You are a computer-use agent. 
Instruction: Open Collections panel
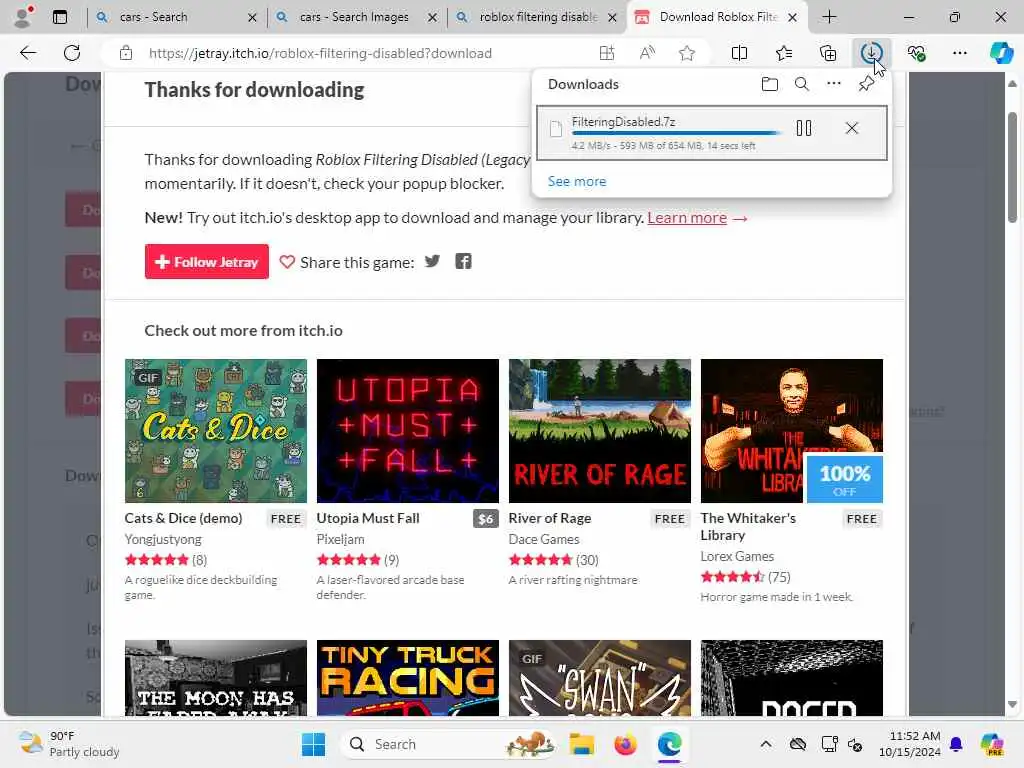point(827,53)
